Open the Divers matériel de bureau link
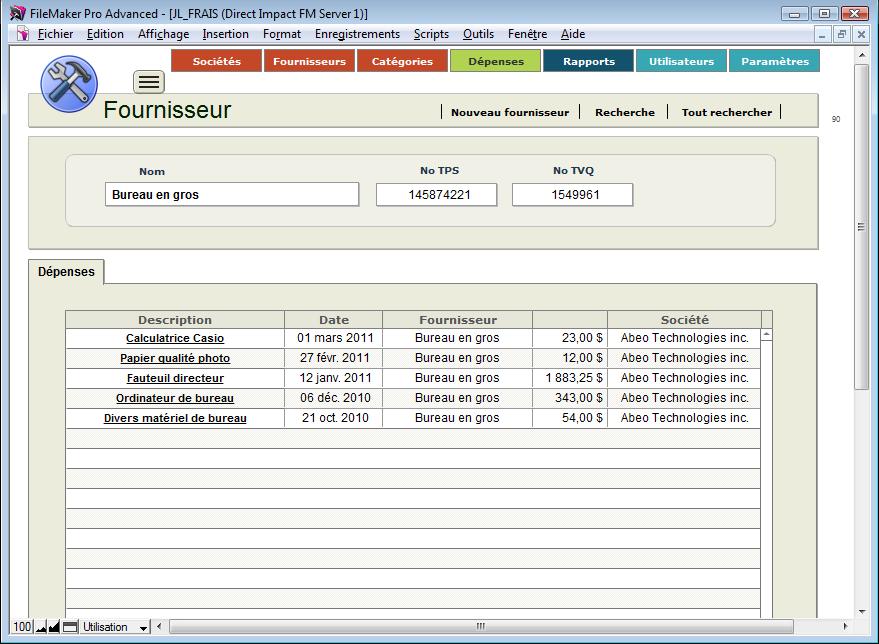Viewport: 879px width, 644px height. (x=175, y=418)
